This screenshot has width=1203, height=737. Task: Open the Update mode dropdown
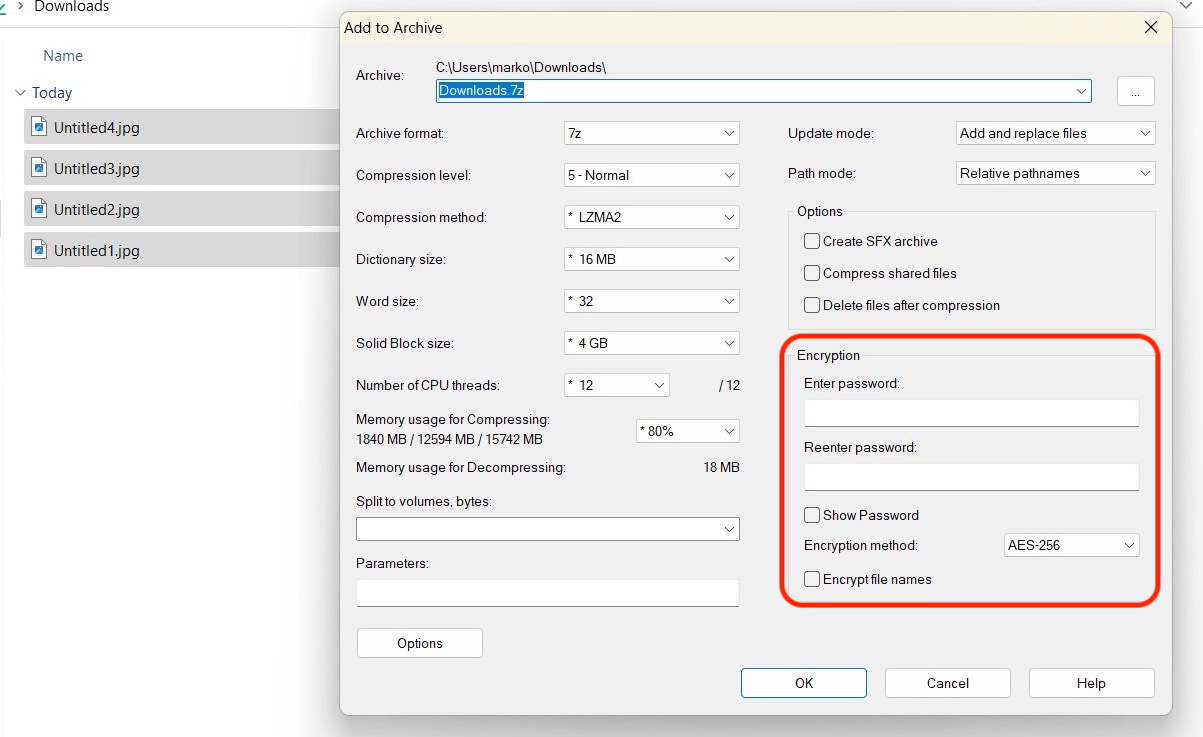tap(1055, 133)
